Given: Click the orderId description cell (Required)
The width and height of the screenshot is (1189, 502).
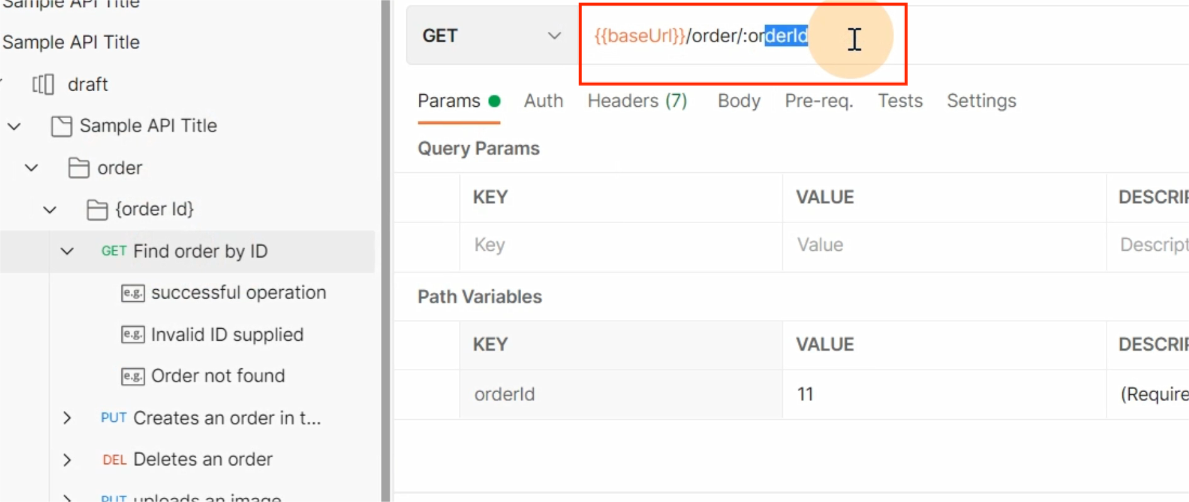Looking at the screenshot, I should 1148,394.
